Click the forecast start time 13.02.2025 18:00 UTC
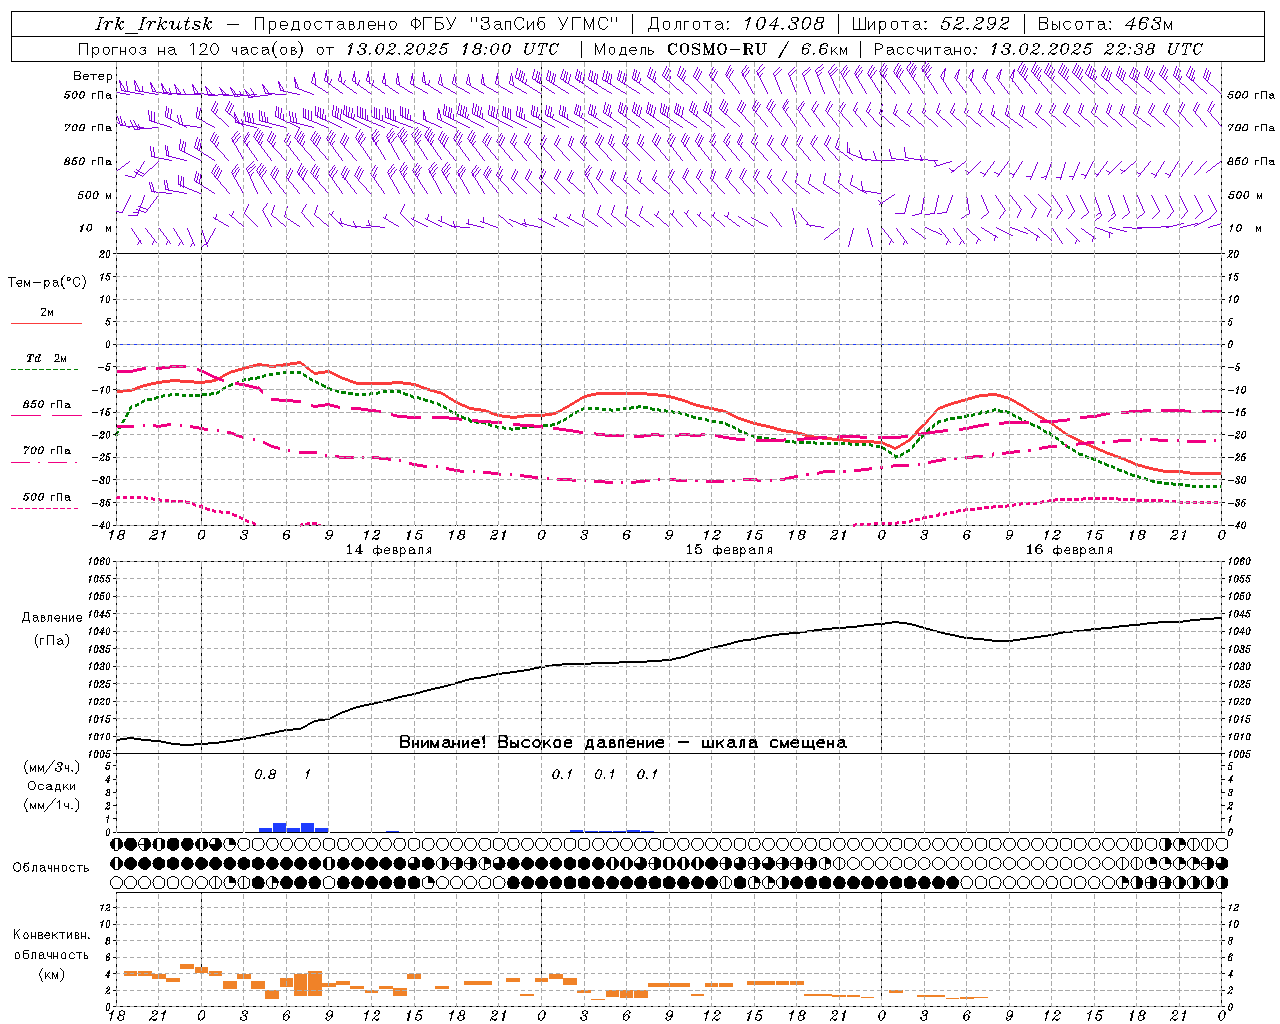Image resolution: width=1280 pixels, height=1024 pixels. [452, 49]
